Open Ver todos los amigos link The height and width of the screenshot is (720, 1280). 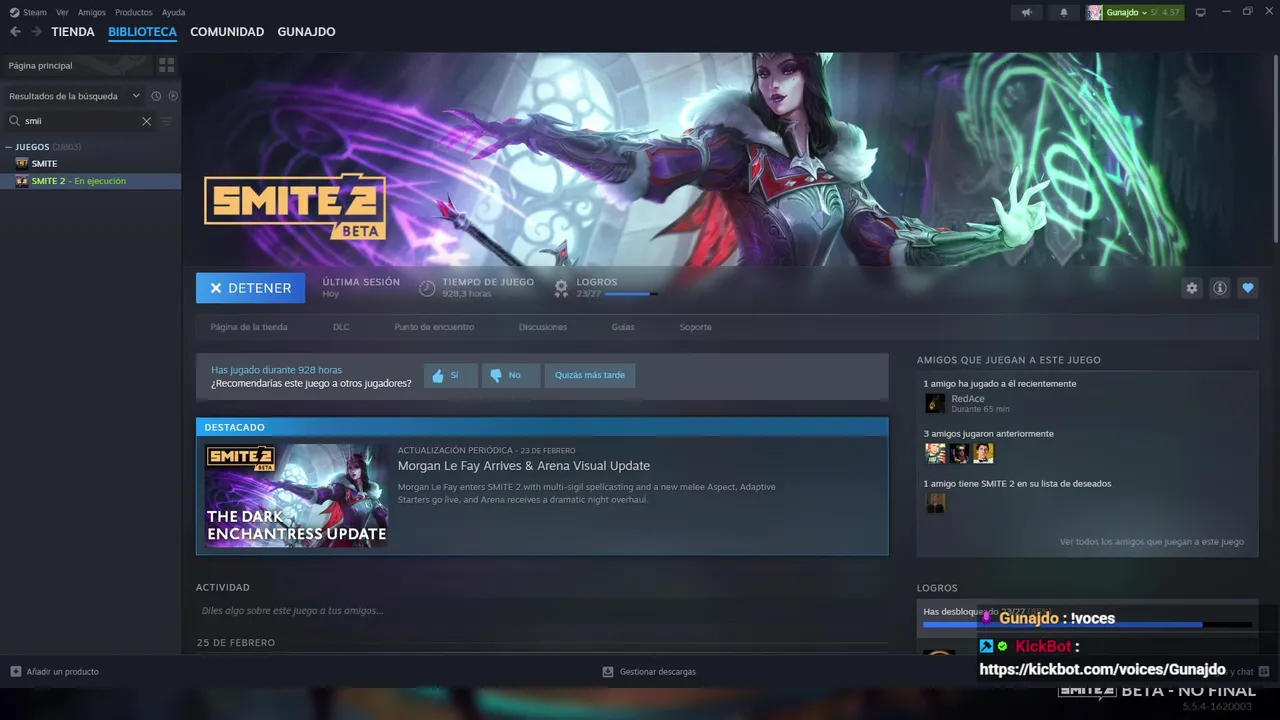click(1151, 542)
